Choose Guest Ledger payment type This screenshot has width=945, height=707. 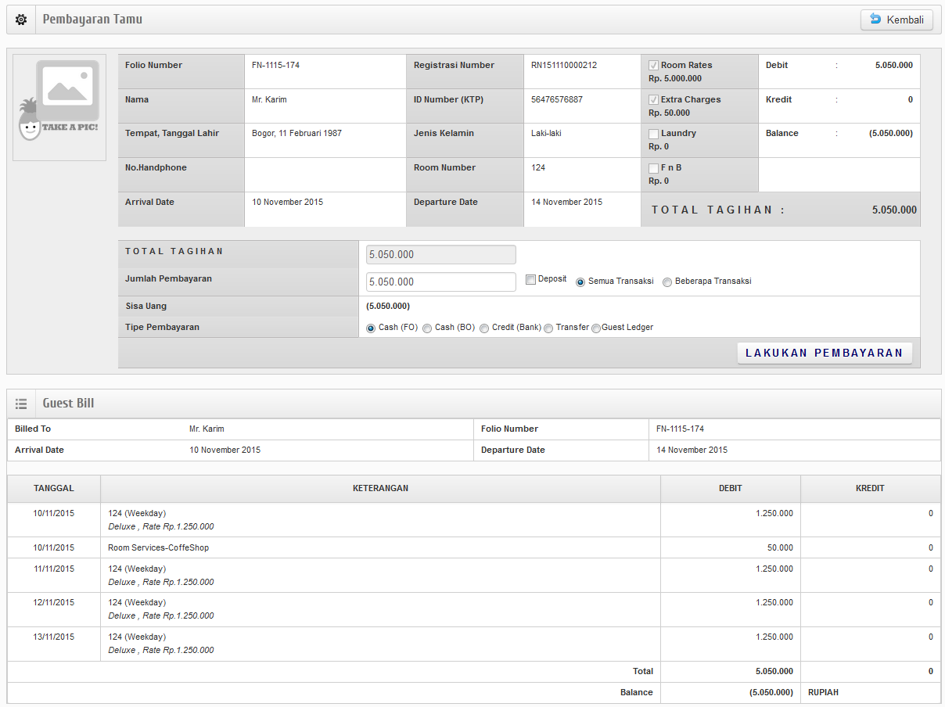click(x=596, y=328)
